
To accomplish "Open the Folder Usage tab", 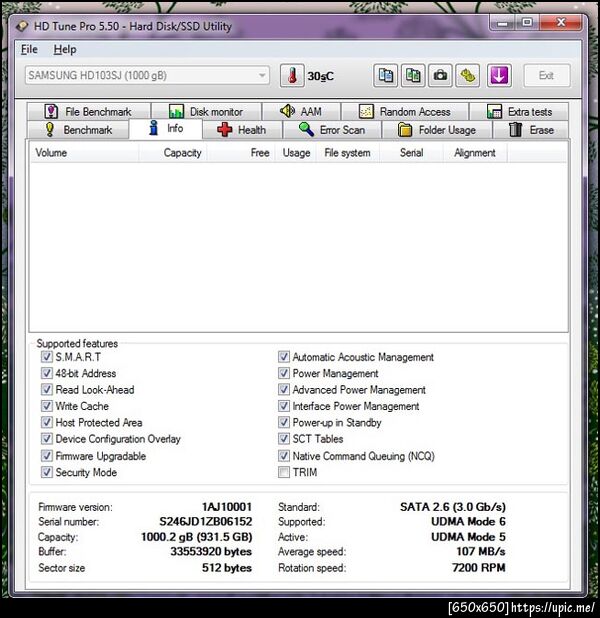I will [x=437, y=130].
